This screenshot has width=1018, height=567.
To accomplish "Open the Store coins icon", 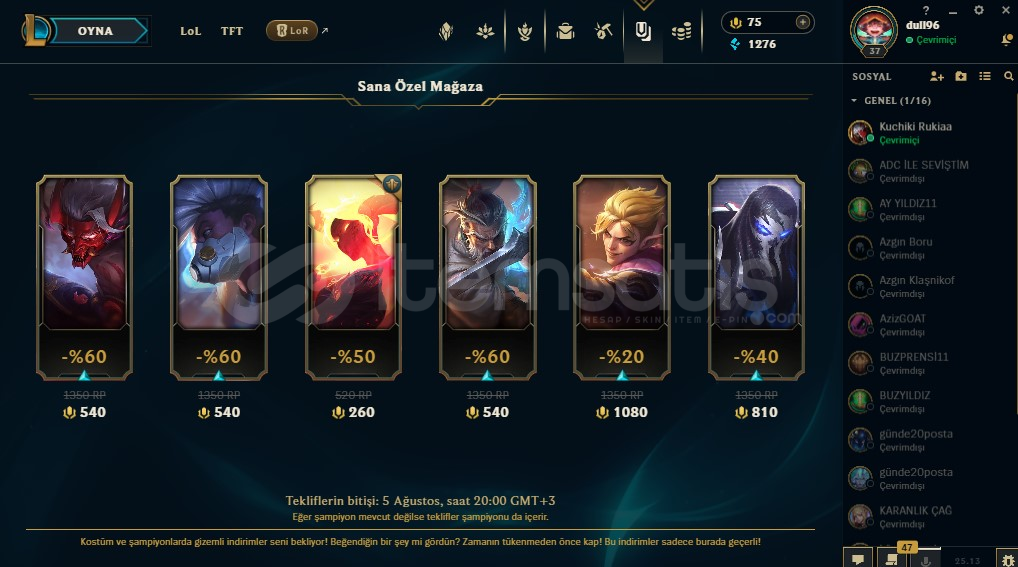I will pos(681,31).
